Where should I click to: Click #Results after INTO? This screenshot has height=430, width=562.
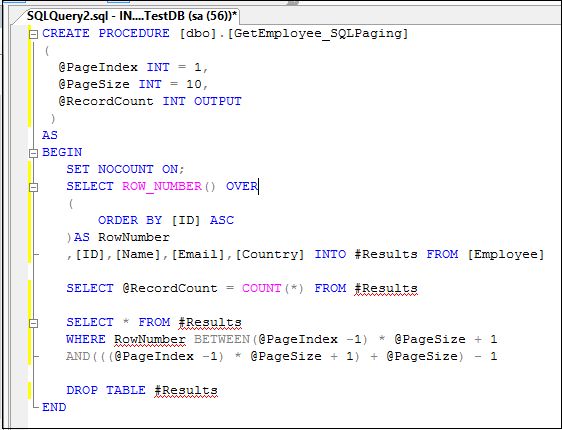click(x=386, y=254)
